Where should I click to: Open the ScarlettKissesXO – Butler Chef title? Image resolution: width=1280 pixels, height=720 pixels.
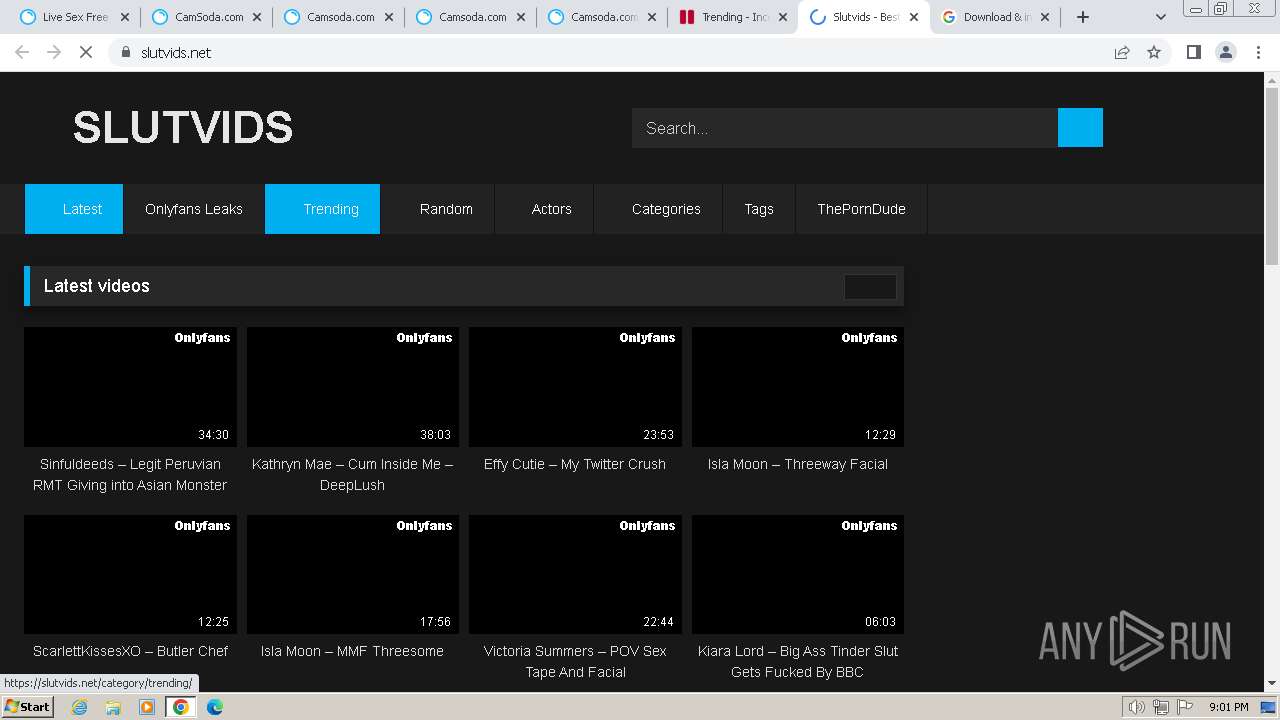pyautogui.click(x=130, y=651)
